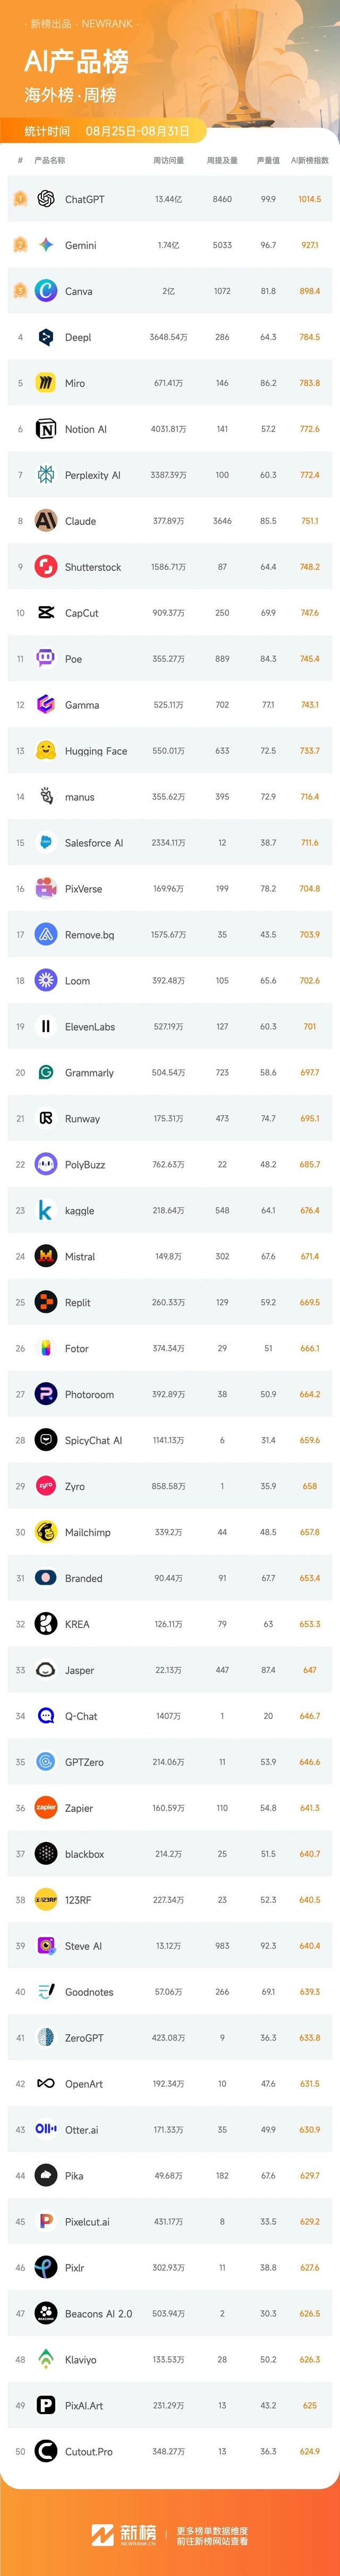Click the AI新榜指数 column header
340x2576 pixels.
tap(310, 160)
